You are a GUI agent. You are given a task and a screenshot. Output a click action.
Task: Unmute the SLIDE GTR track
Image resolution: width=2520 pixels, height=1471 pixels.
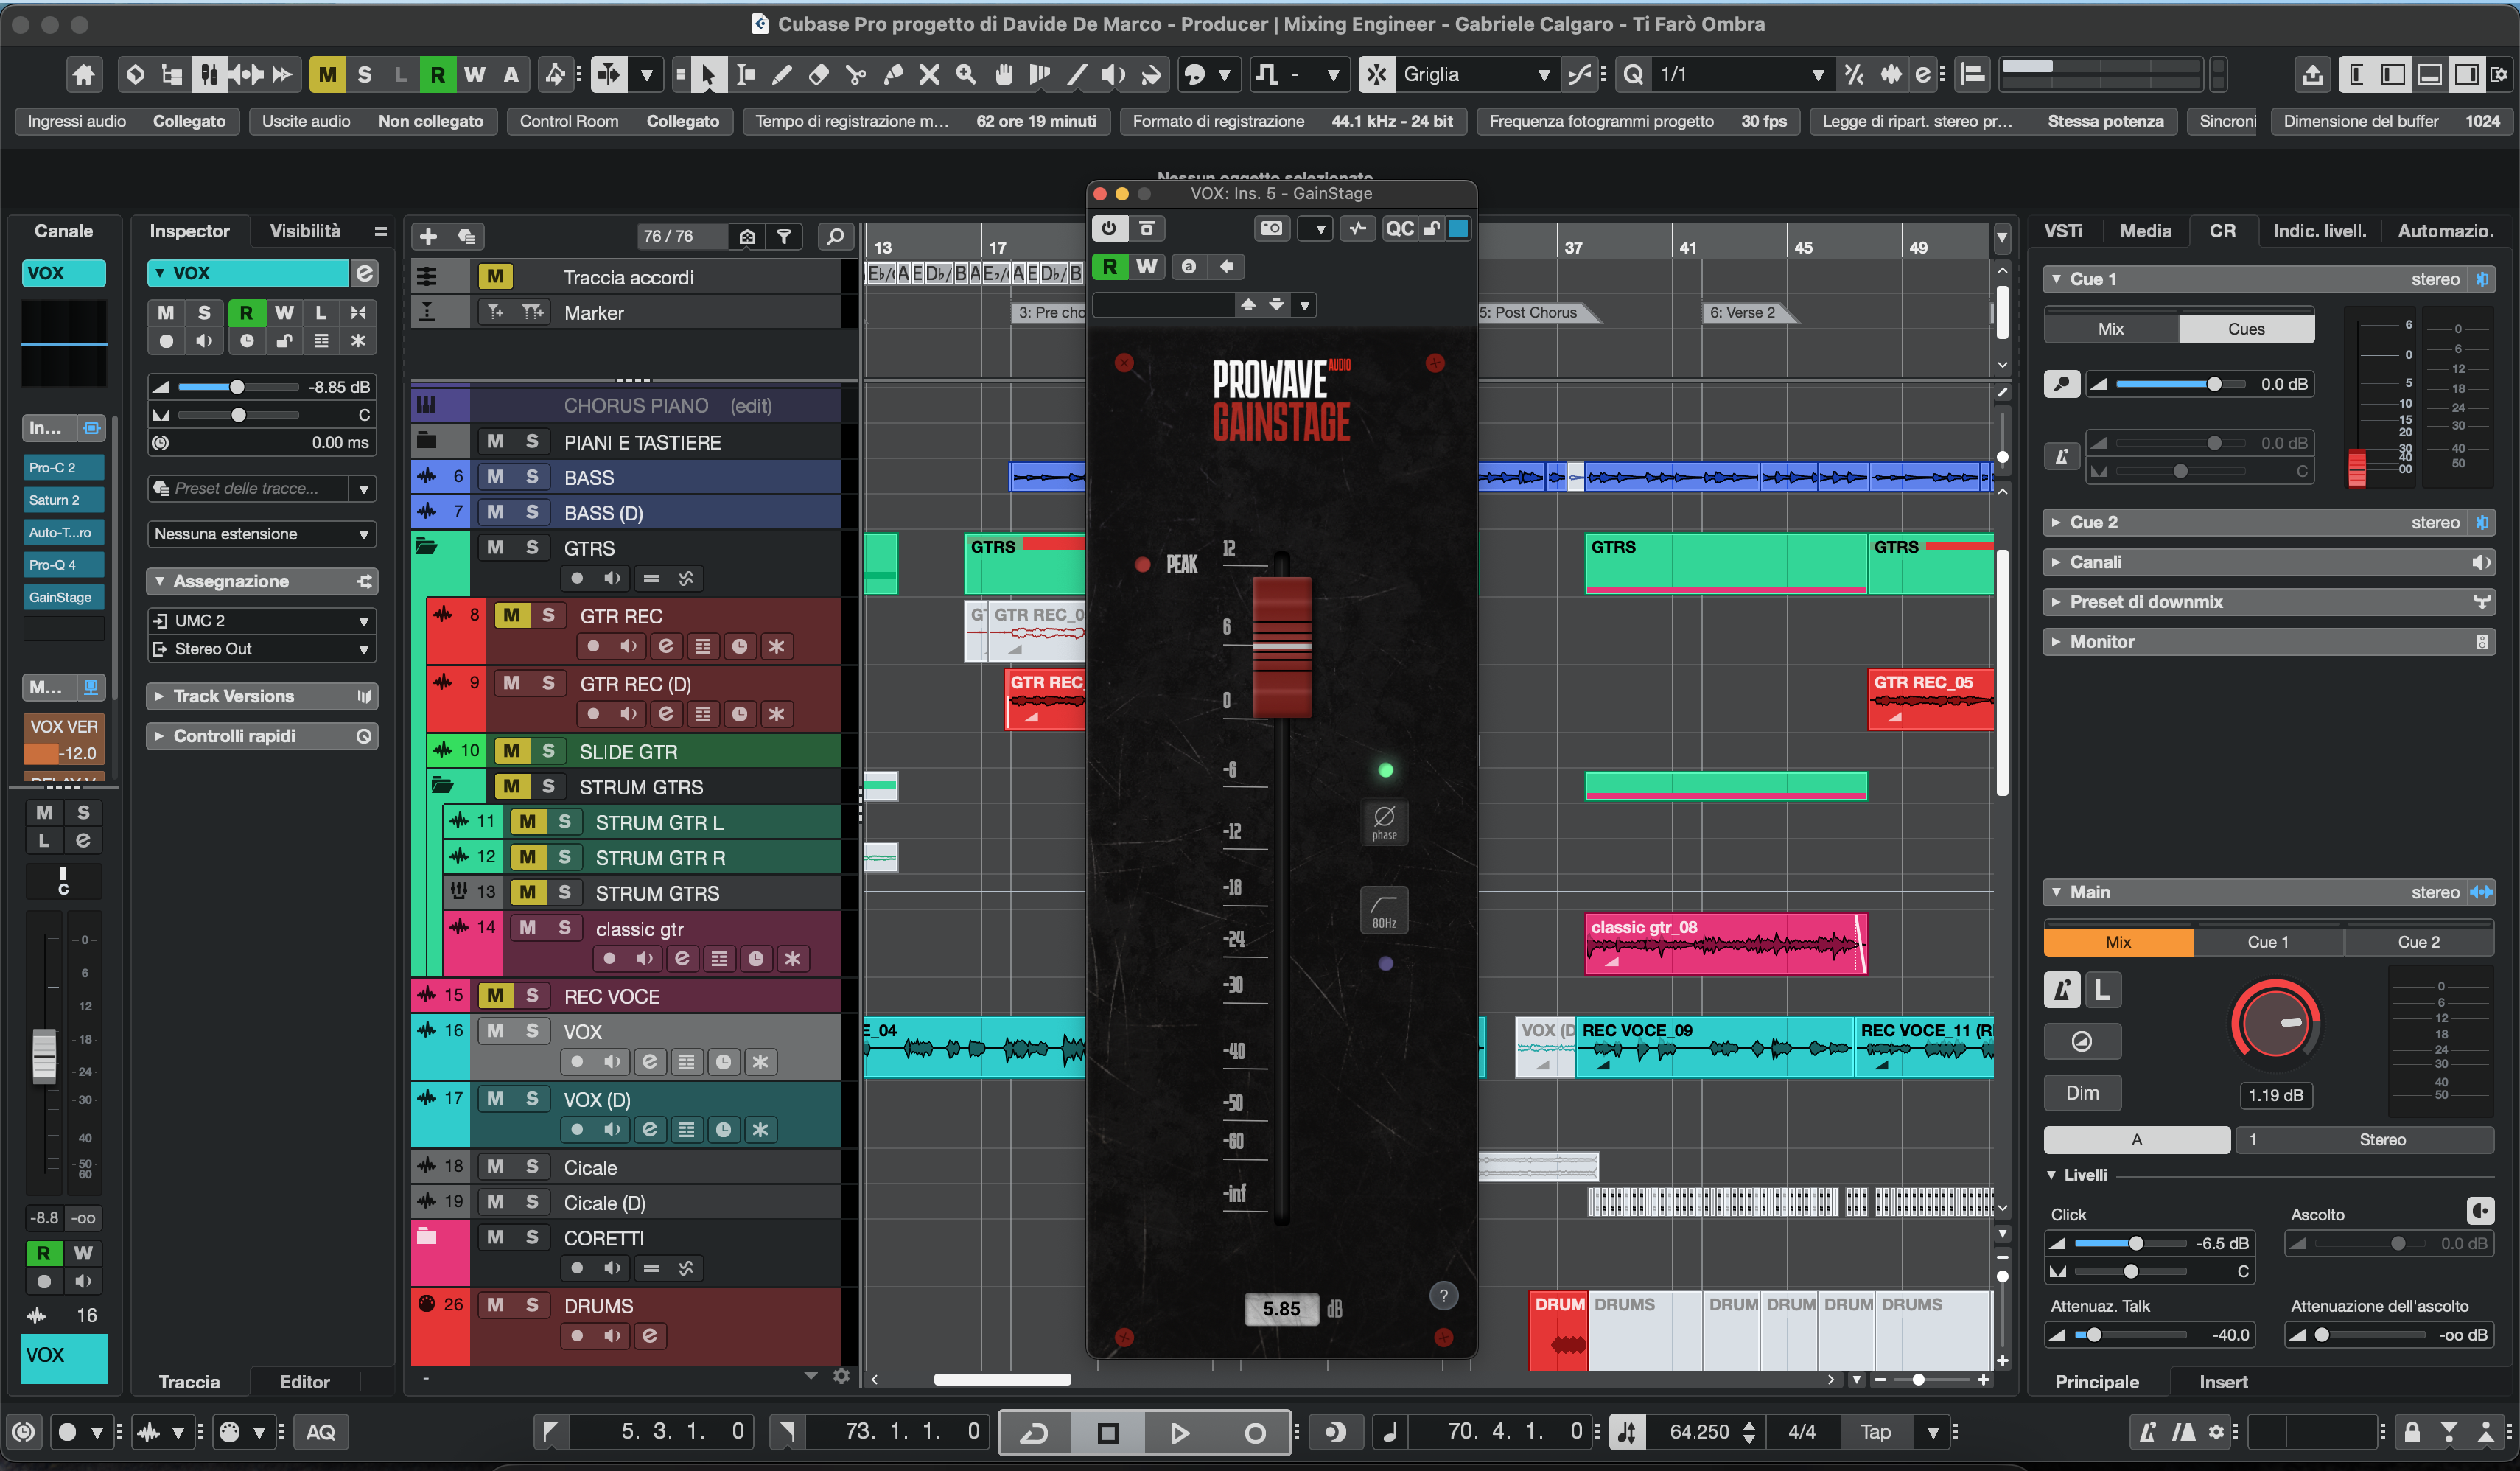click(x=511, y=750)
